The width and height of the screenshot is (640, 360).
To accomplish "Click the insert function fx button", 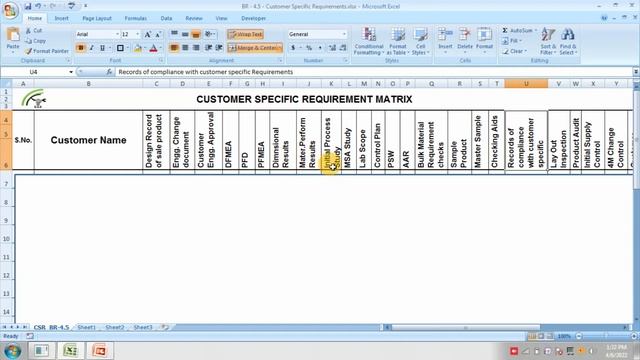I will point(109,72).
